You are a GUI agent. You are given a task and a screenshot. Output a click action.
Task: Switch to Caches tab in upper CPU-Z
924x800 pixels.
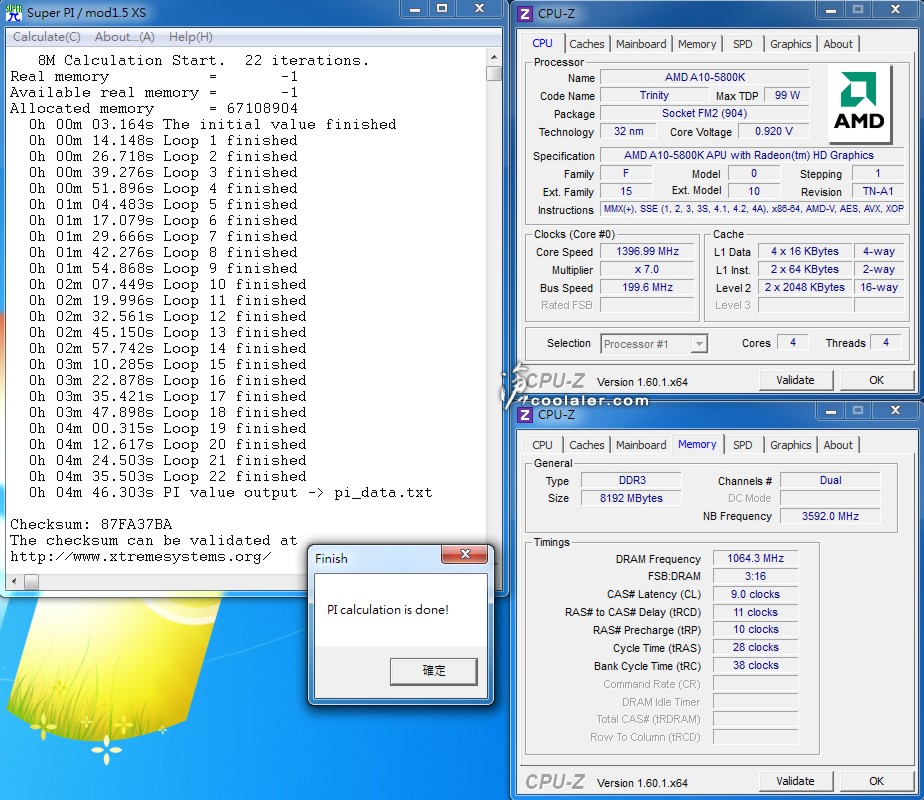587,44
